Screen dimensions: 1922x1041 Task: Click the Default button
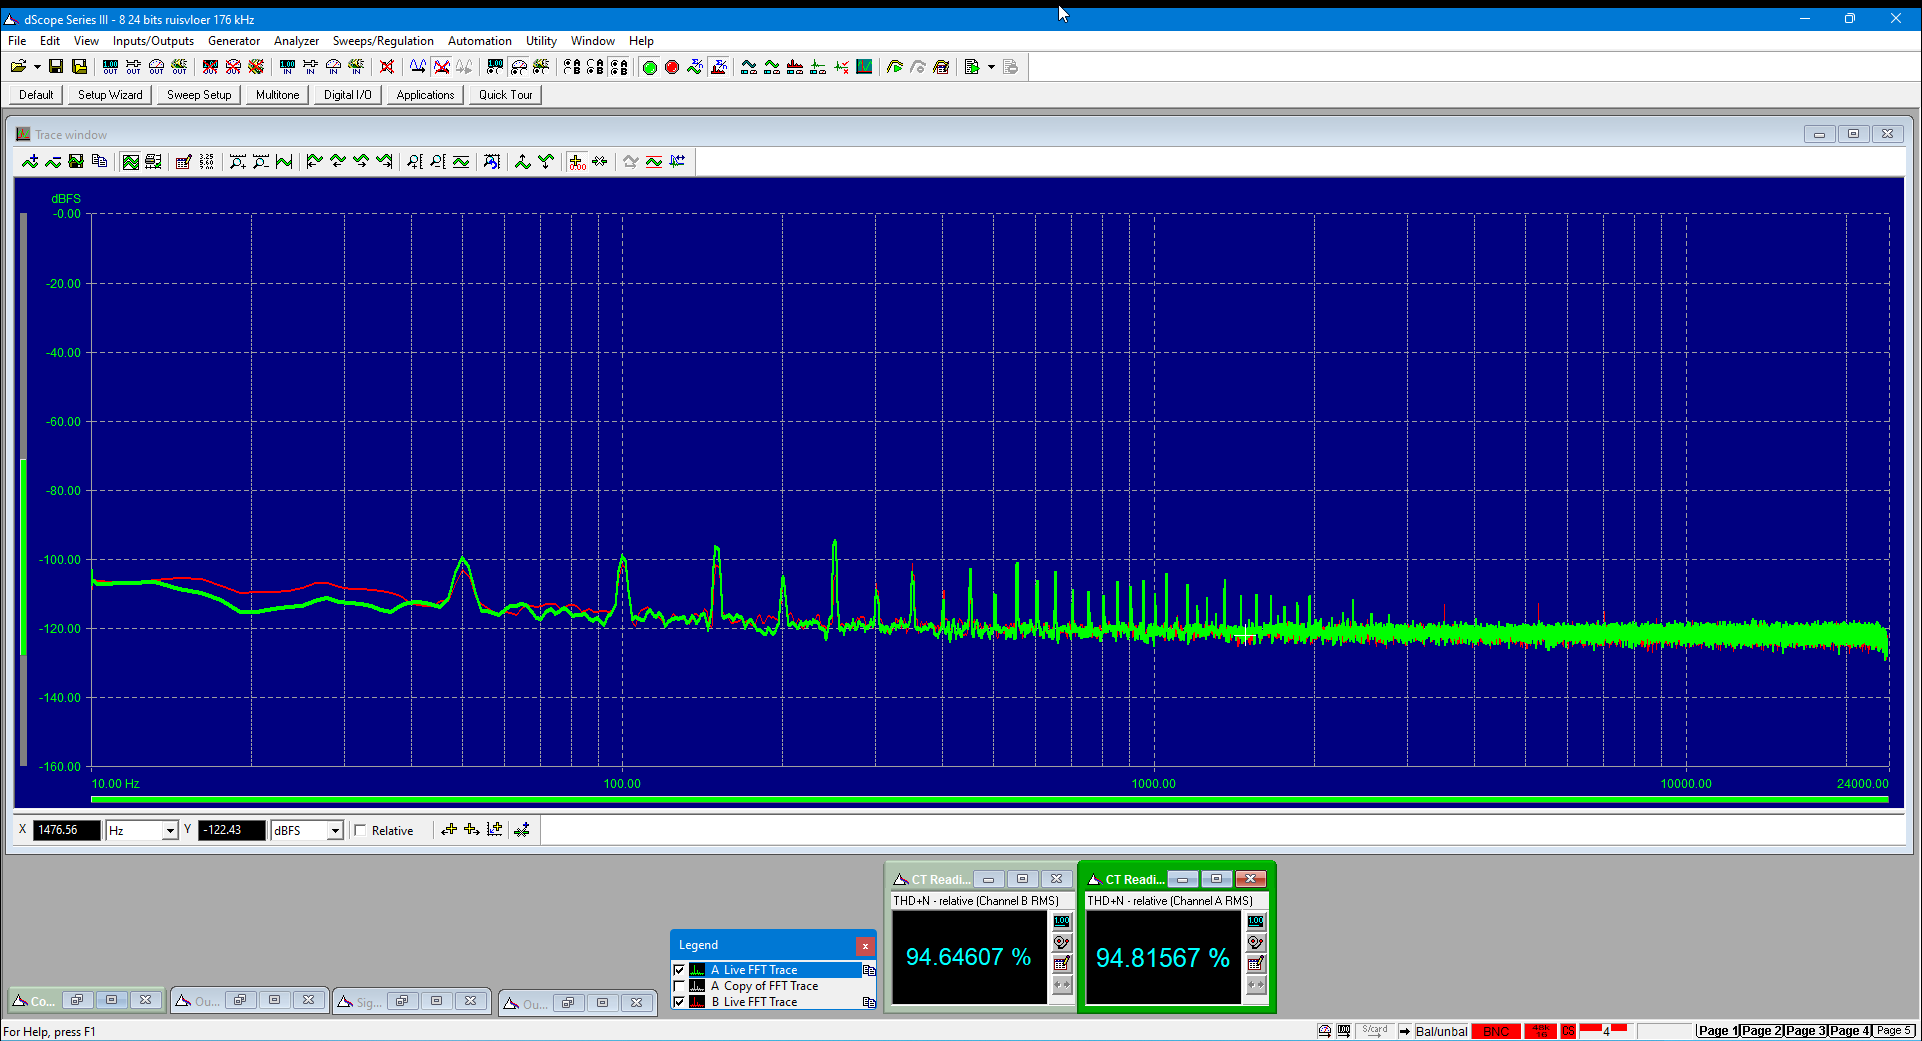click(36, 95)
